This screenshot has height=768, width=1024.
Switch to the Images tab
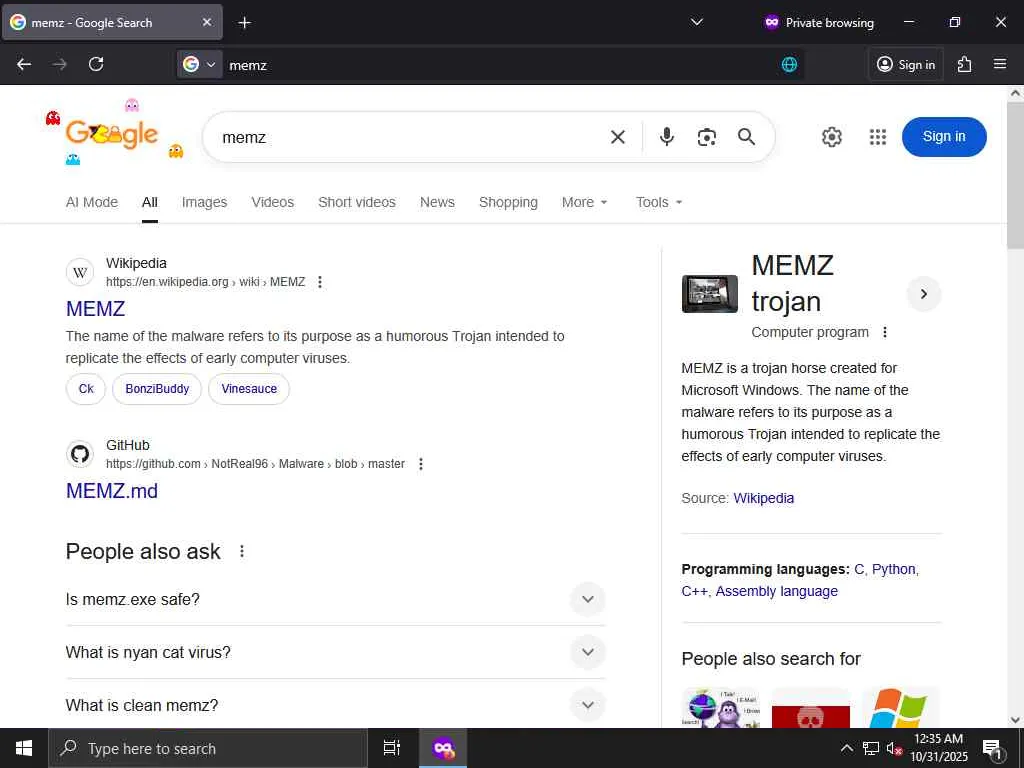204,202
